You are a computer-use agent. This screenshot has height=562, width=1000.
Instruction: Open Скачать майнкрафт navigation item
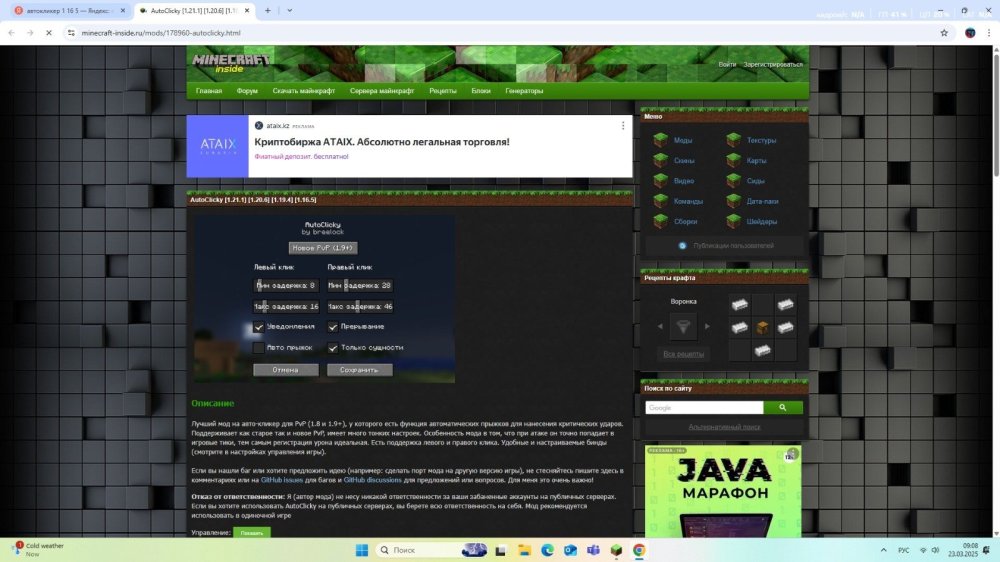coord(304,91)
